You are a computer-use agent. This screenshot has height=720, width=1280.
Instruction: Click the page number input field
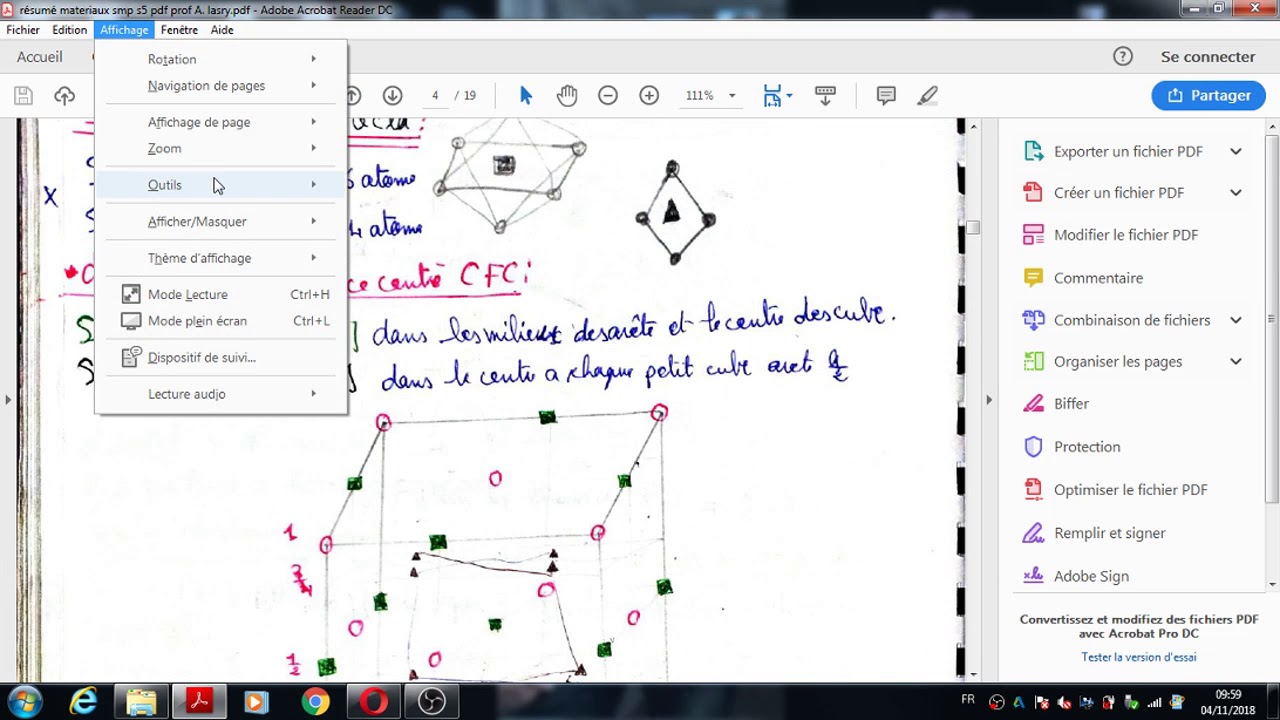(x=435, y=96)
